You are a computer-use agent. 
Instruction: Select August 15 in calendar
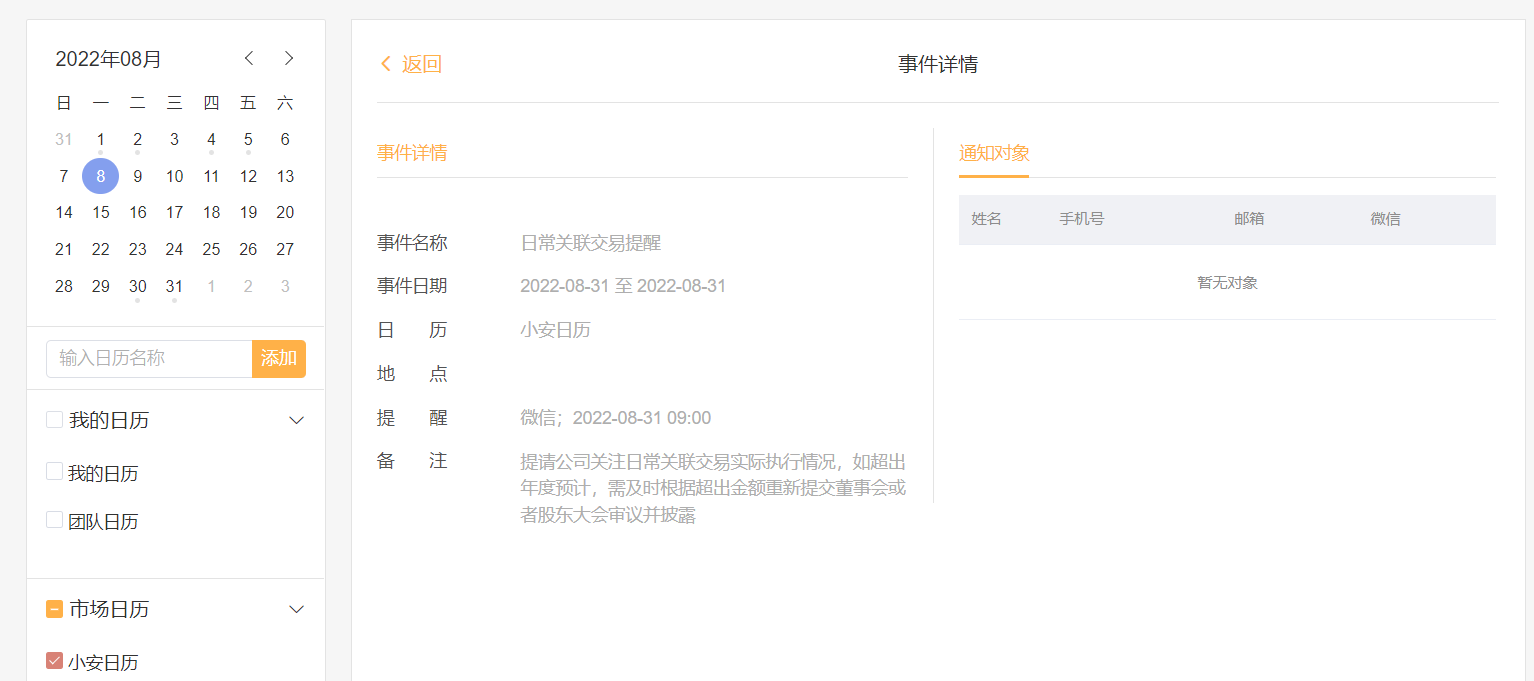(x=101, y=212)
